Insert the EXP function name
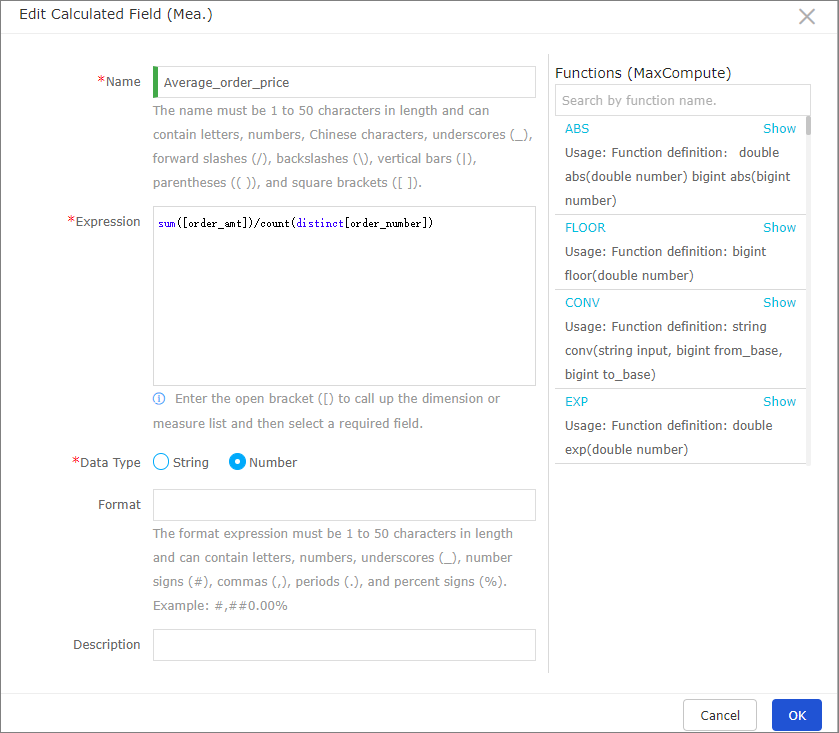This screenshot has width=839, height=733. point(576,401)
